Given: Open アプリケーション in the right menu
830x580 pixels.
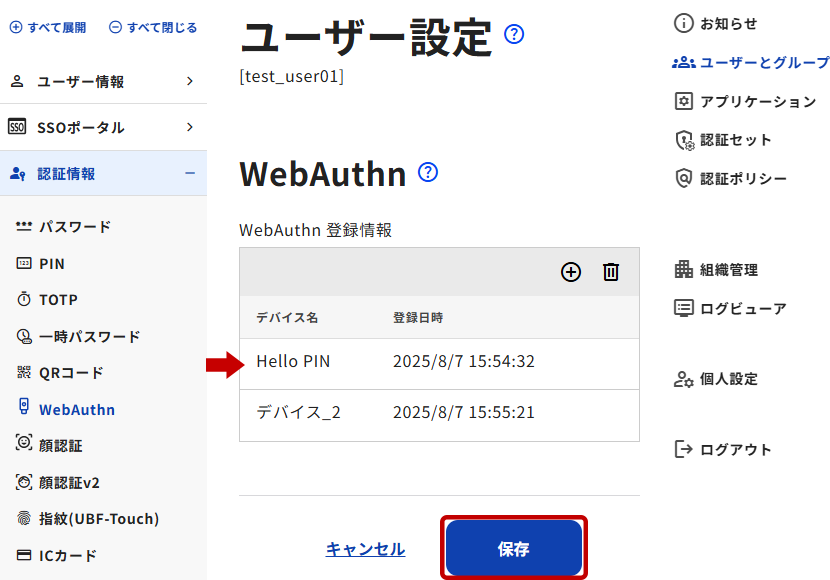Looking at the screenshot, I should click(x=746, y=101).
